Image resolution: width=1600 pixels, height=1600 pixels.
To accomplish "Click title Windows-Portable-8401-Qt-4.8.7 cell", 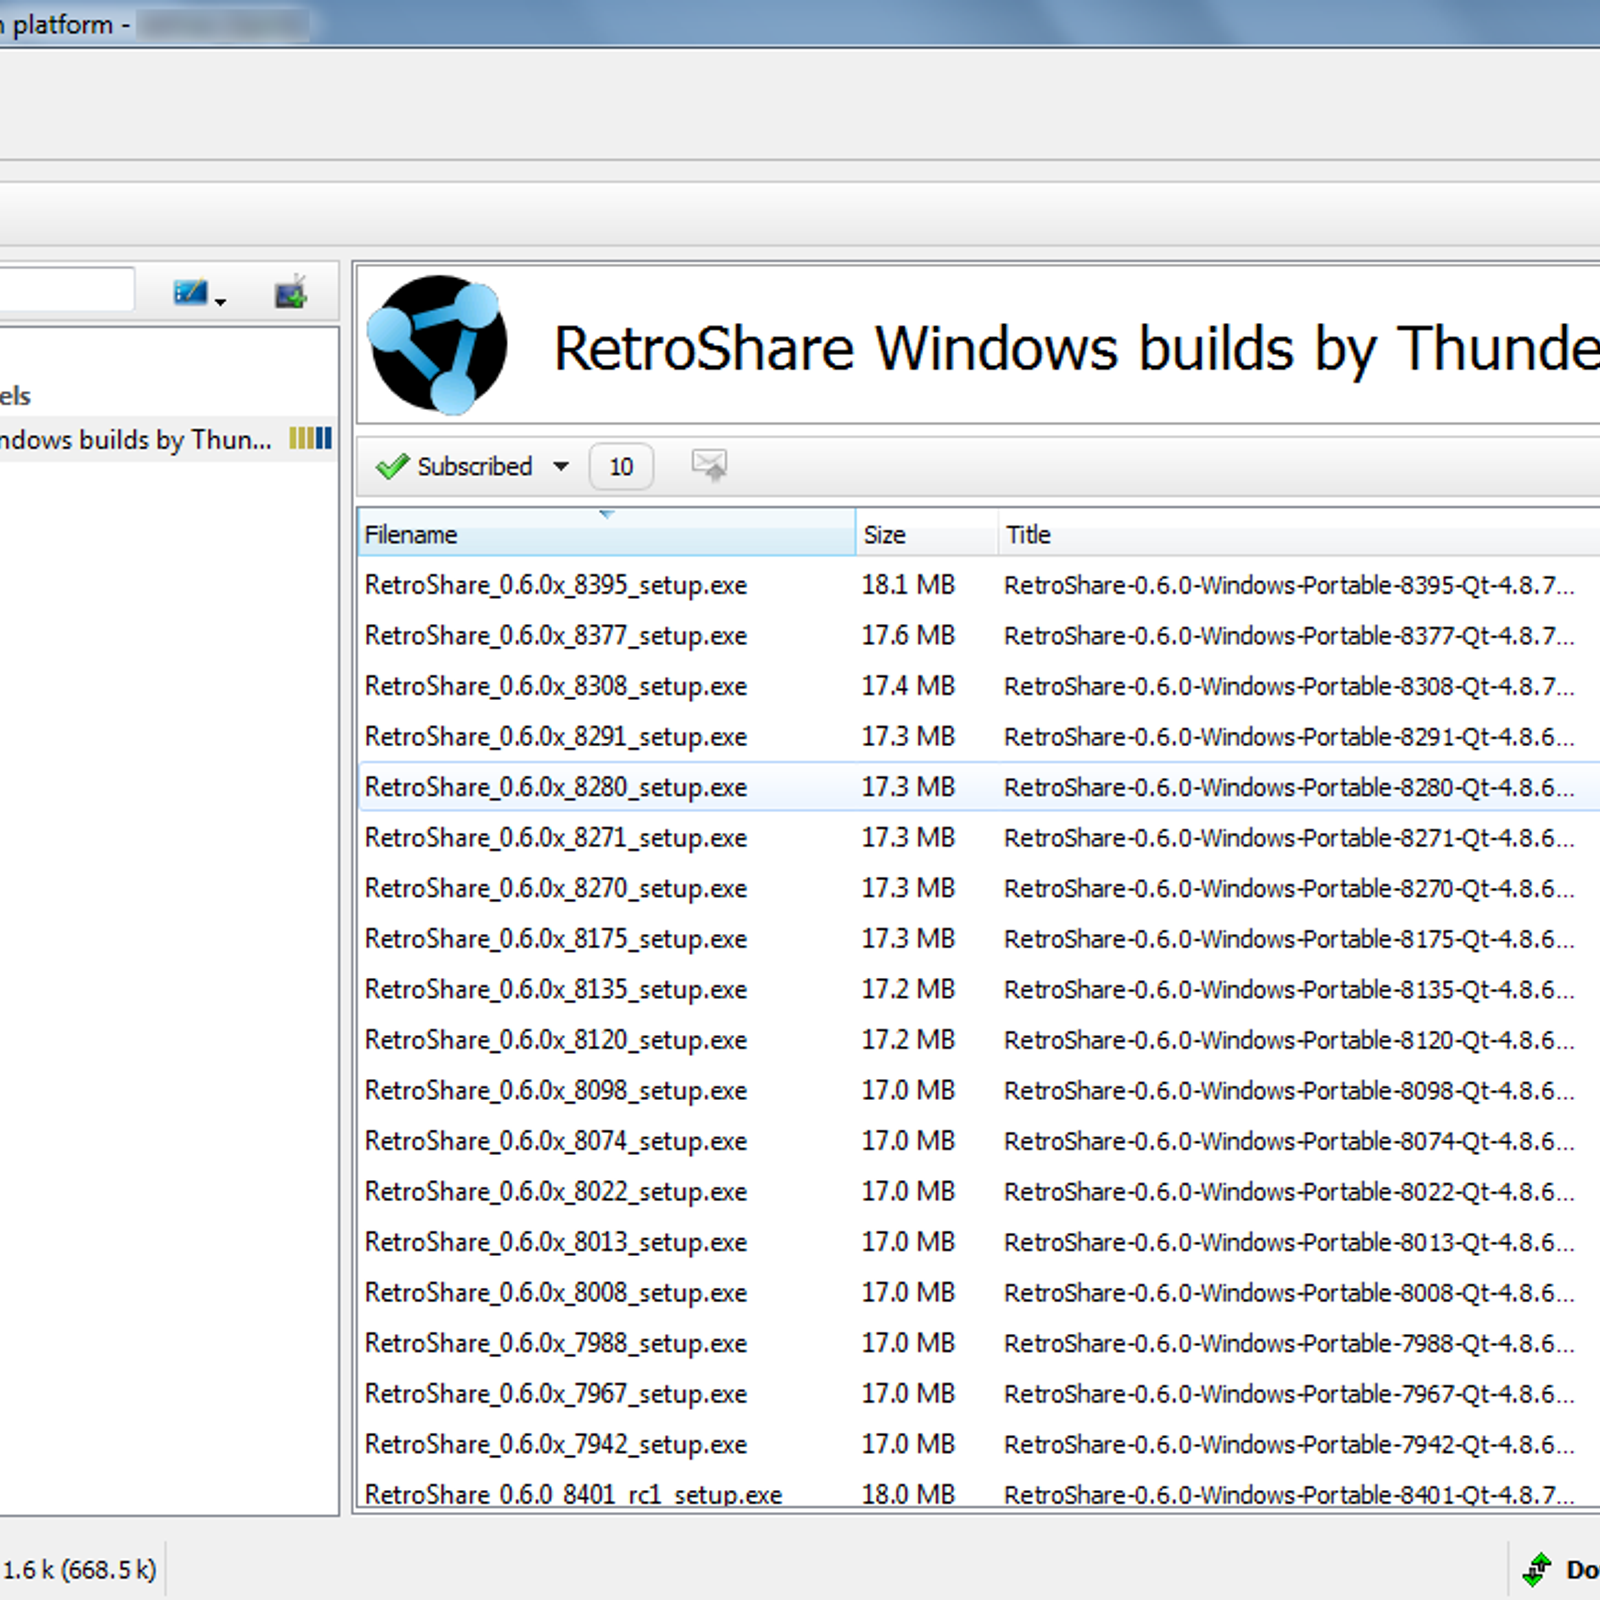I will coord(1289,1494).
